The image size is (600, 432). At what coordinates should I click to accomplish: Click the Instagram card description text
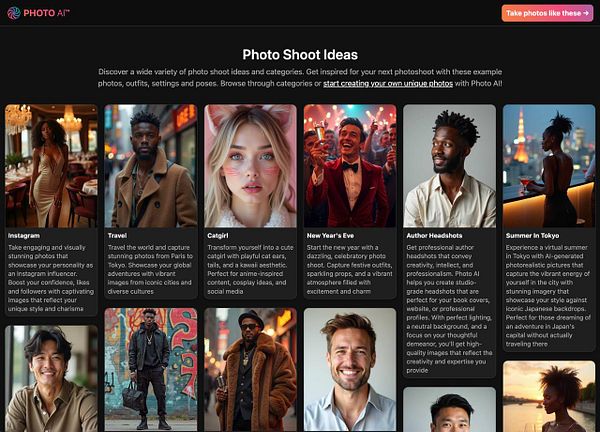[51, 278]
